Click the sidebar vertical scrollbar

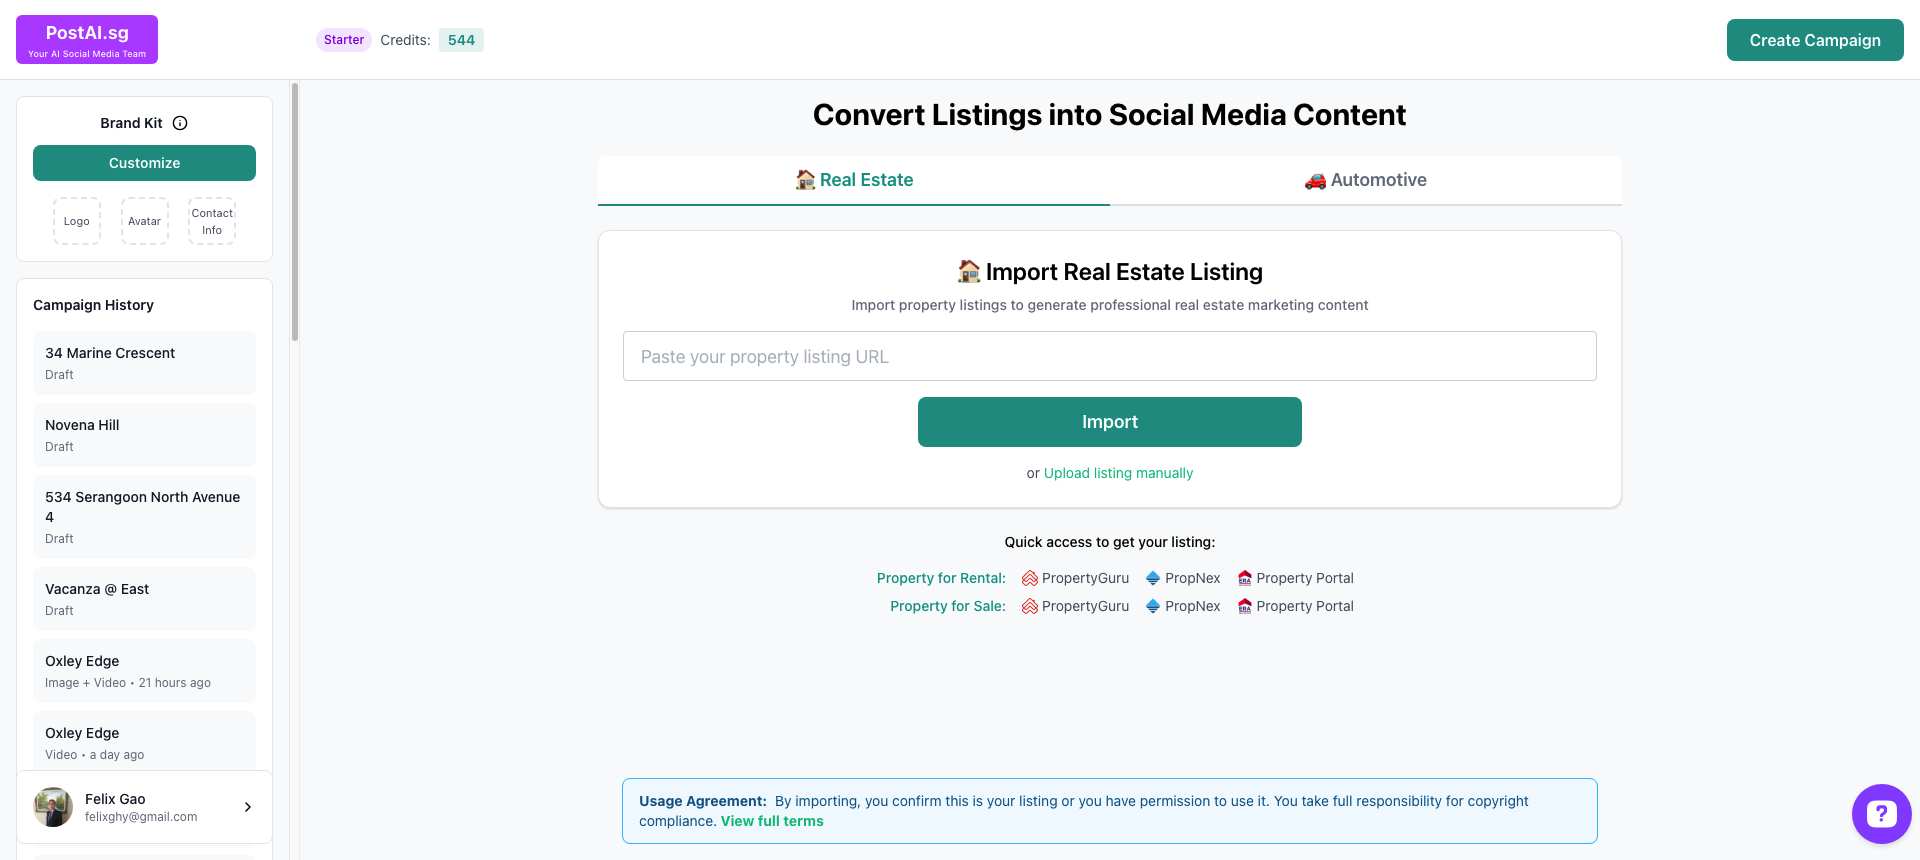[295, 212]
